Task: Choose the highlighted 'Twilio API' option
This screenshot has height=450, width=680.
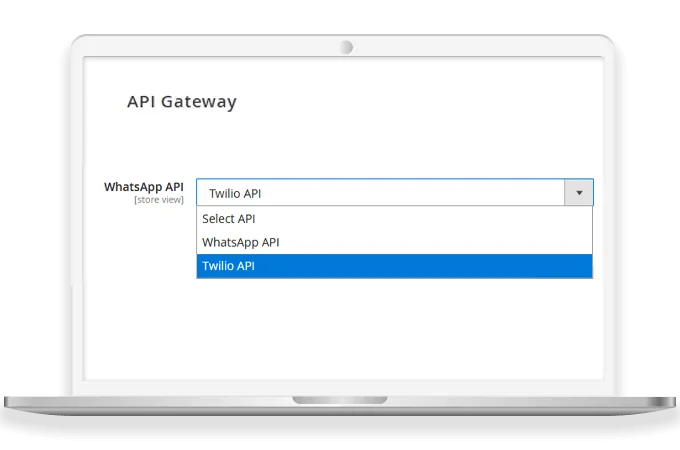Action: [x=394, y=266]
